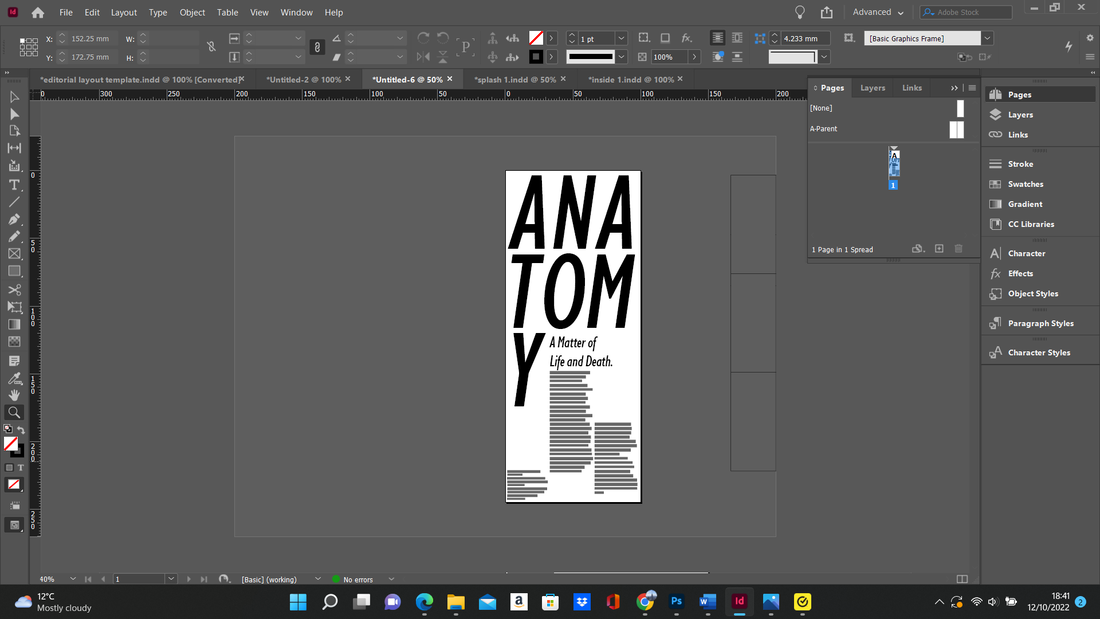Toggle the view mode button
Screen dimensions: 1100x619
coord(14,525)
